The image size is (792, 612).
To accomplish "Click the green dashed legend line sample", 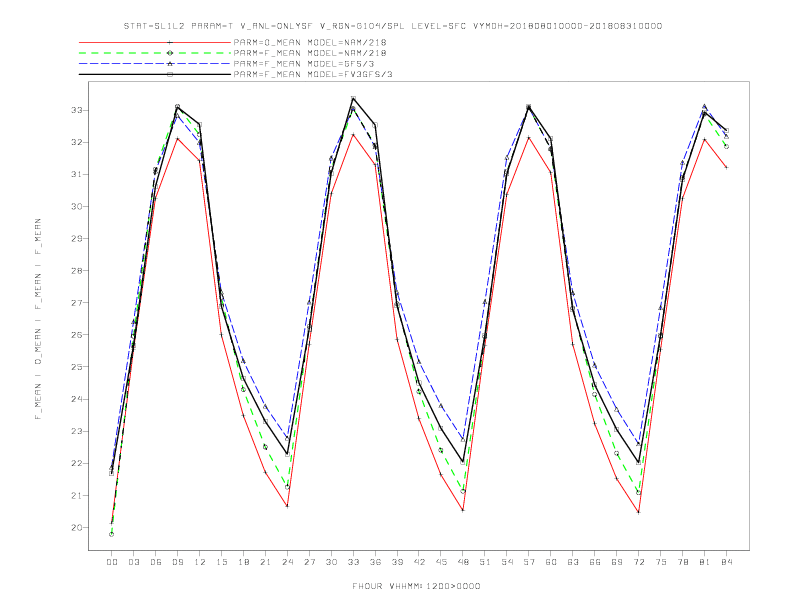I will pyautogui.click(x=155, y=53).
